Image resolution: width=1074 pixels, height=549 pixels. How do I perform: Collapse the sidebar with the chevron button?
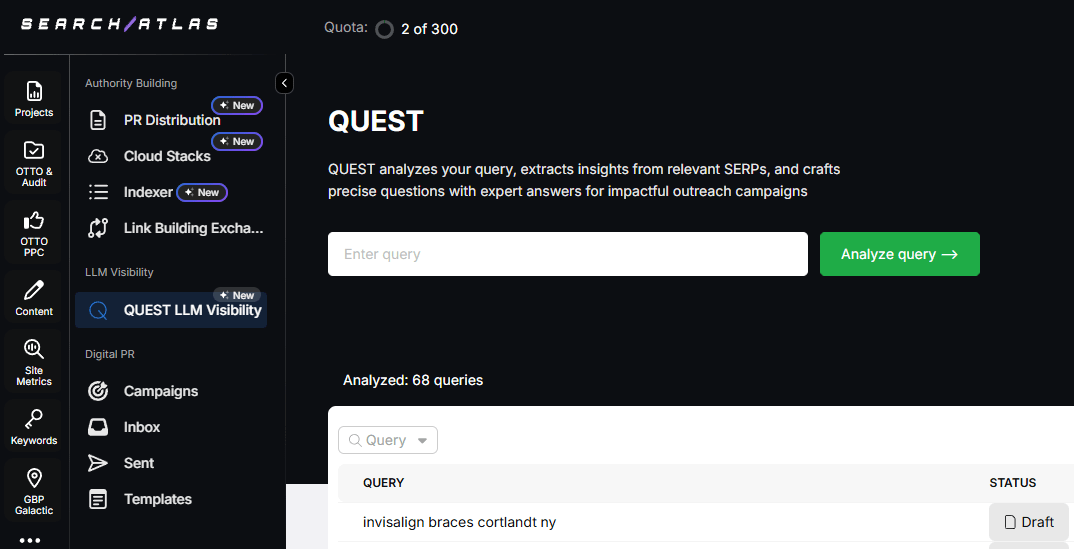point(285,83)
